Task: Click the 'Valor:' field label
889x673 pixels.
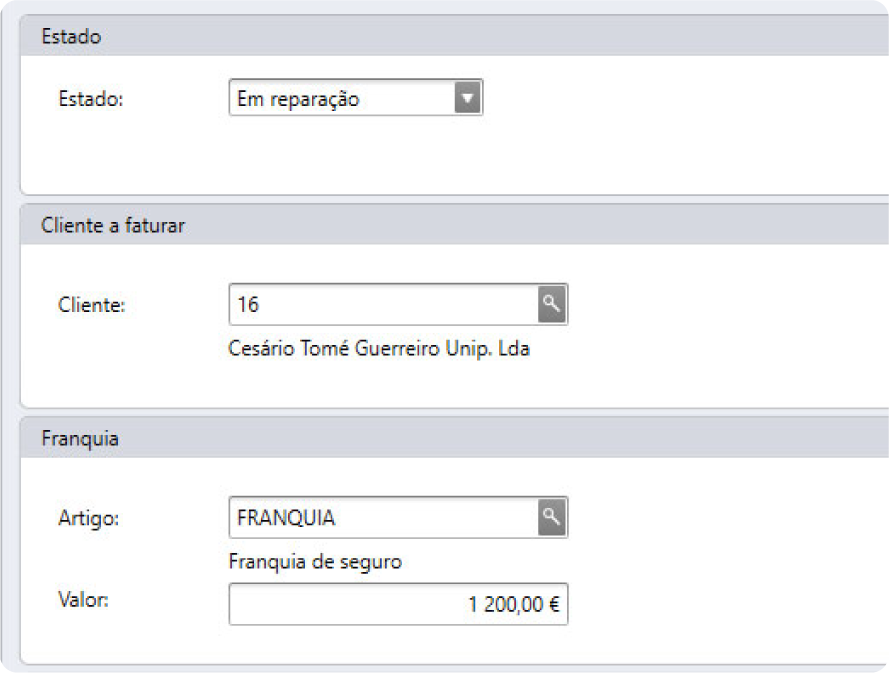Action: (86, 600)
